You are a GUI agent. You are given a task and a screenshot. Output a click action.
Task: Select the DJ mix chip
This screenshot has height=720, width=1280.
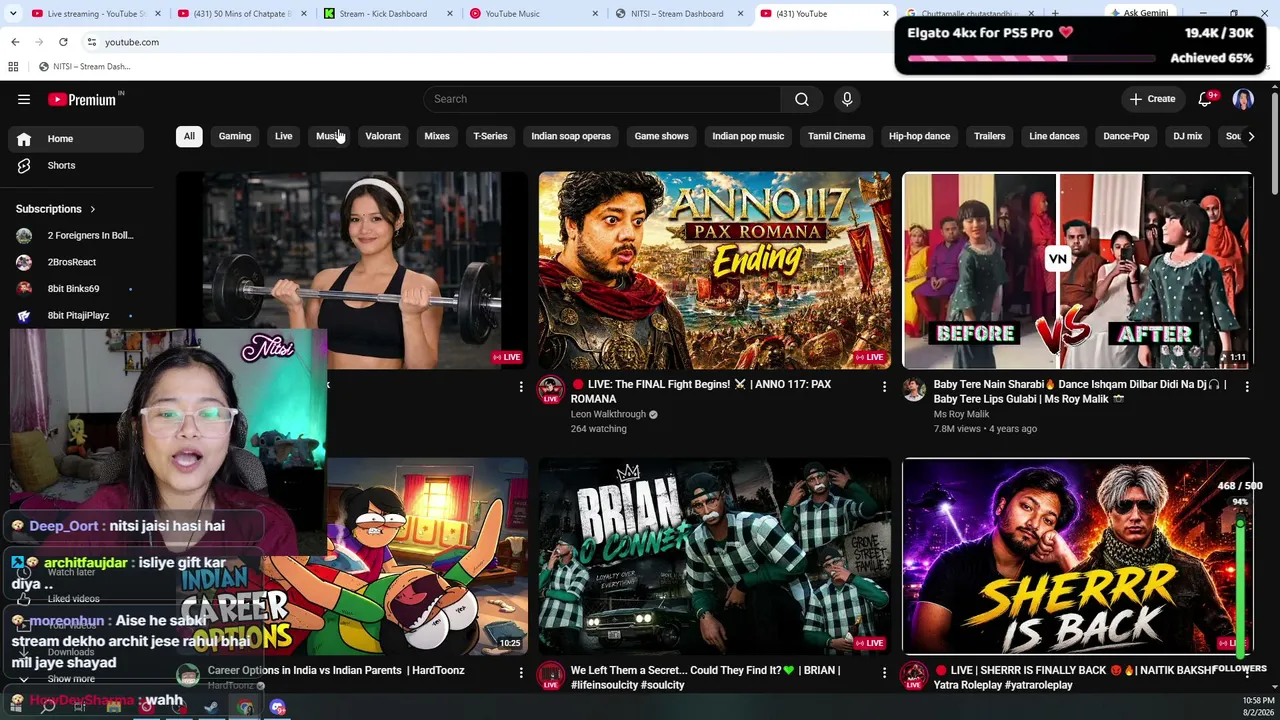point(1188,136)
